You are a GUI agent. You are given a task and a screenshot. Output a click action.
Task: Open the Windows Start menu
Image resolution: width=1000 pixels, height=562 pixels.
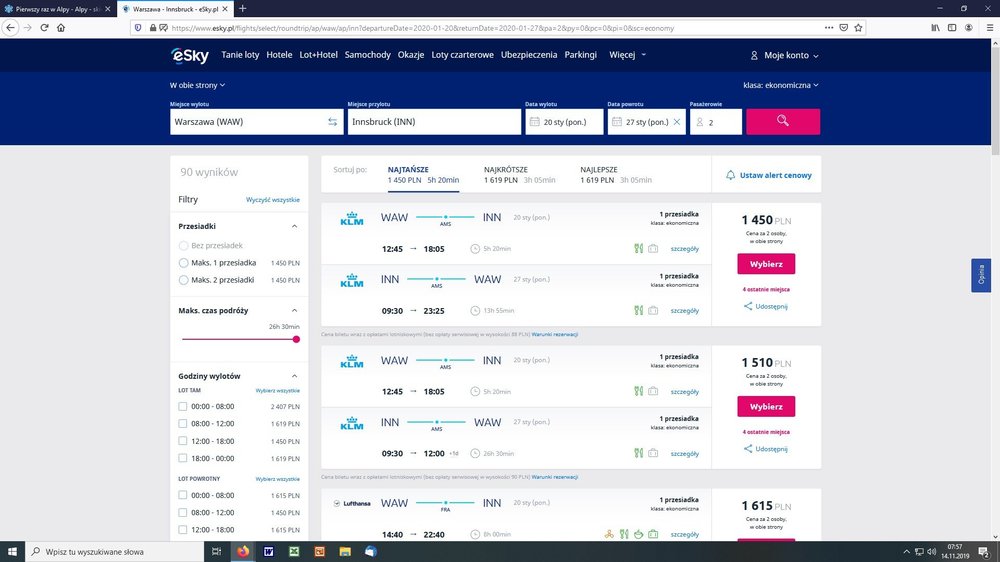coord(12,552)
